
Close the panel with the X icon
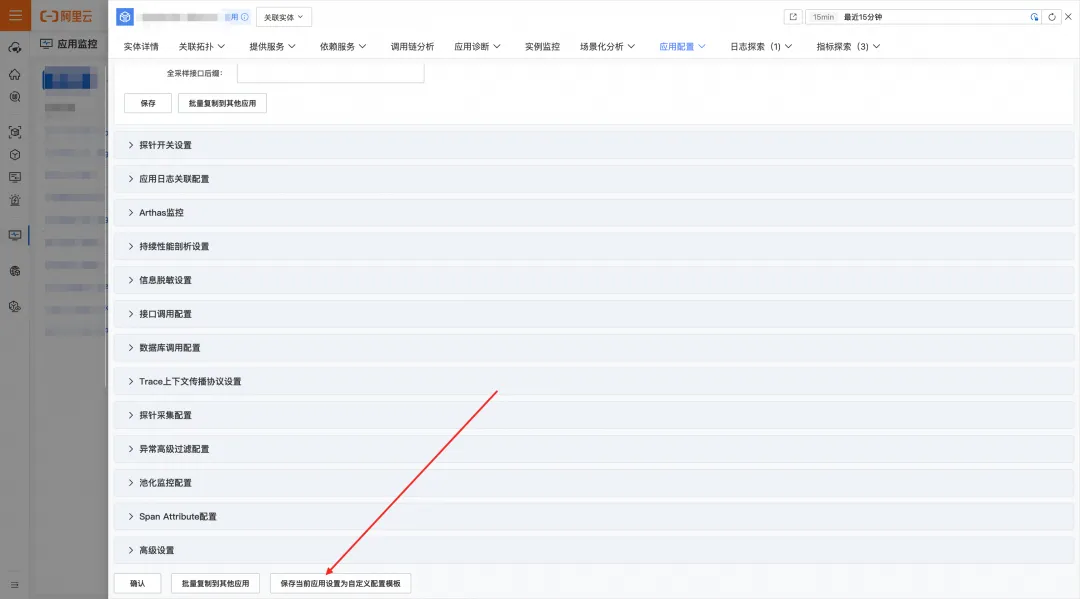(x=1068, y=17)
